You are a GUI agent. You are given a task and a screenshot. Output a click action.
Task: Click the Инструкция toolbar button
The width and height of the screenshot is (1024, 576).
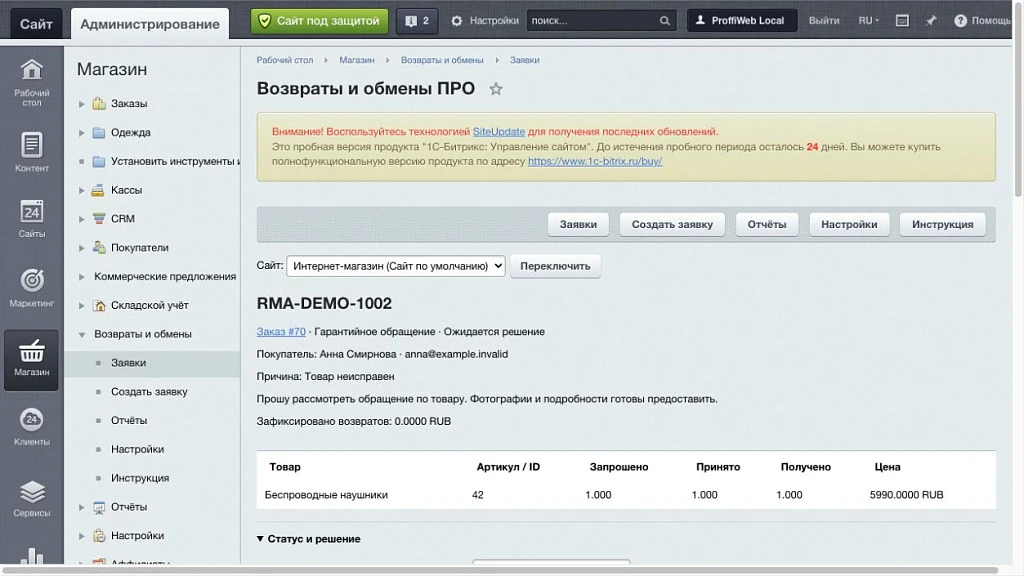[x=942, y=224]
